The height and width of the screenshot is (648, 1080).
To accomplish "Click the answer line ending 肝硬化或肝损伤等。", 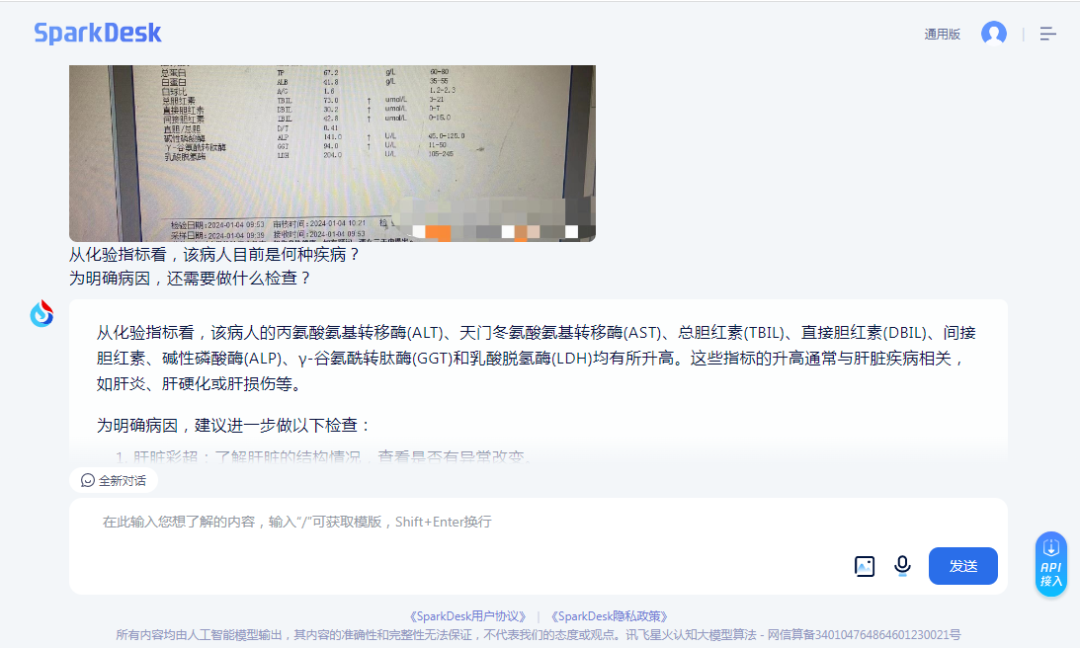I will coord(200,384).
